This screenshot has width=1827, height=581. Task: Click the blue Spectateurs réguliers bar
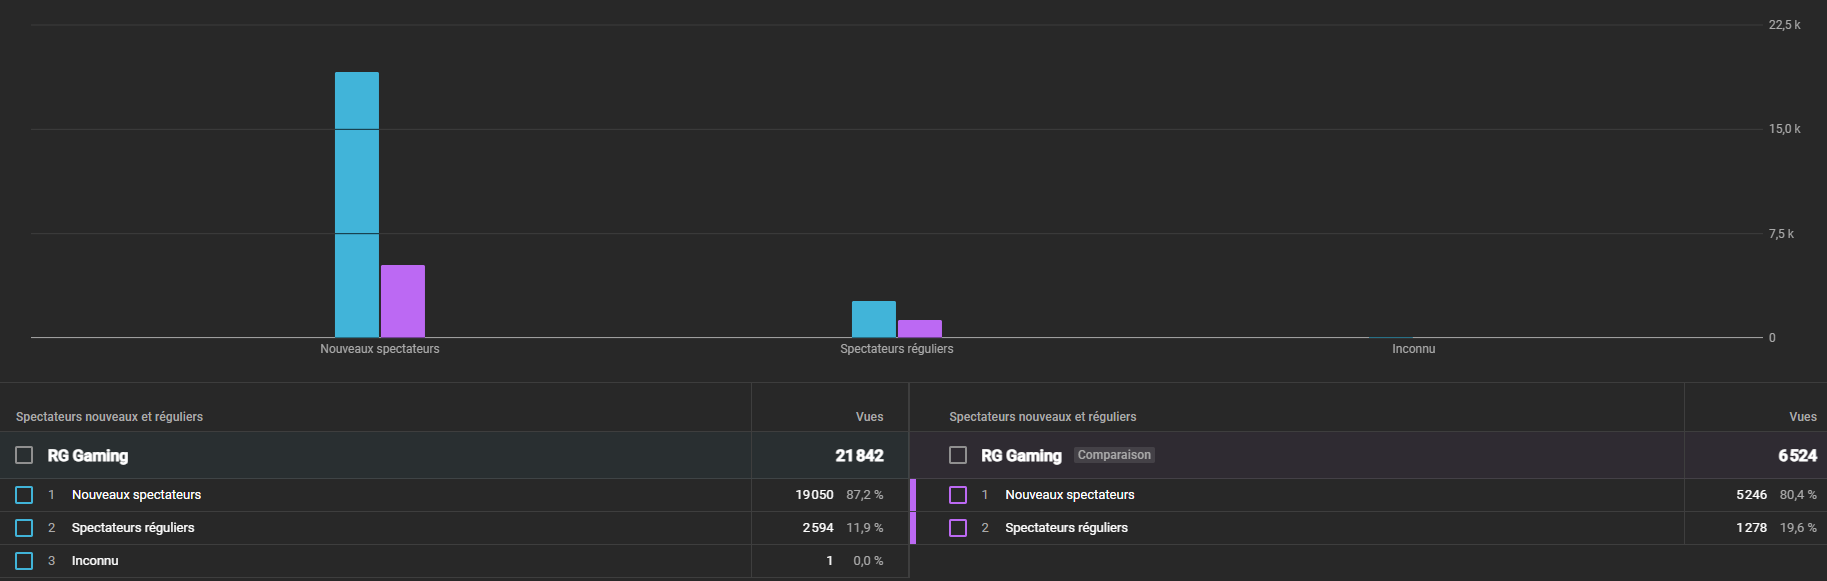point(874,319)
